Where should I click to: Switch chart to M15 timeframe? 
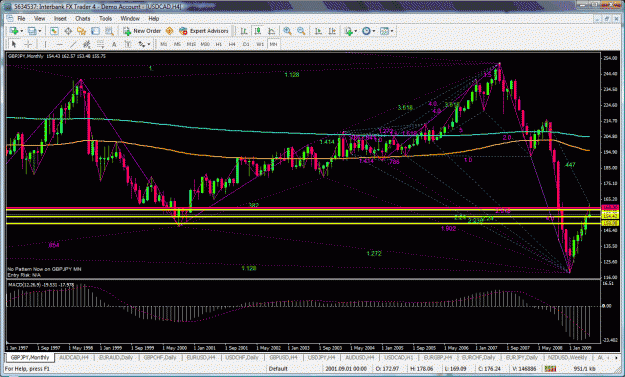[x=191, y=44]
